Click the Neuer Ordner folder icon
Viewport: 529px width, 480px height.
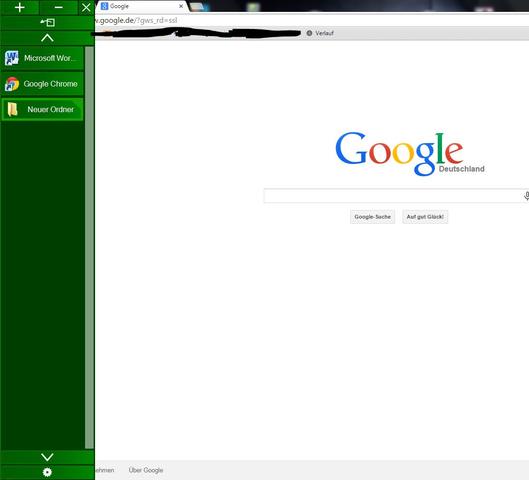click(x=12, y=109)
